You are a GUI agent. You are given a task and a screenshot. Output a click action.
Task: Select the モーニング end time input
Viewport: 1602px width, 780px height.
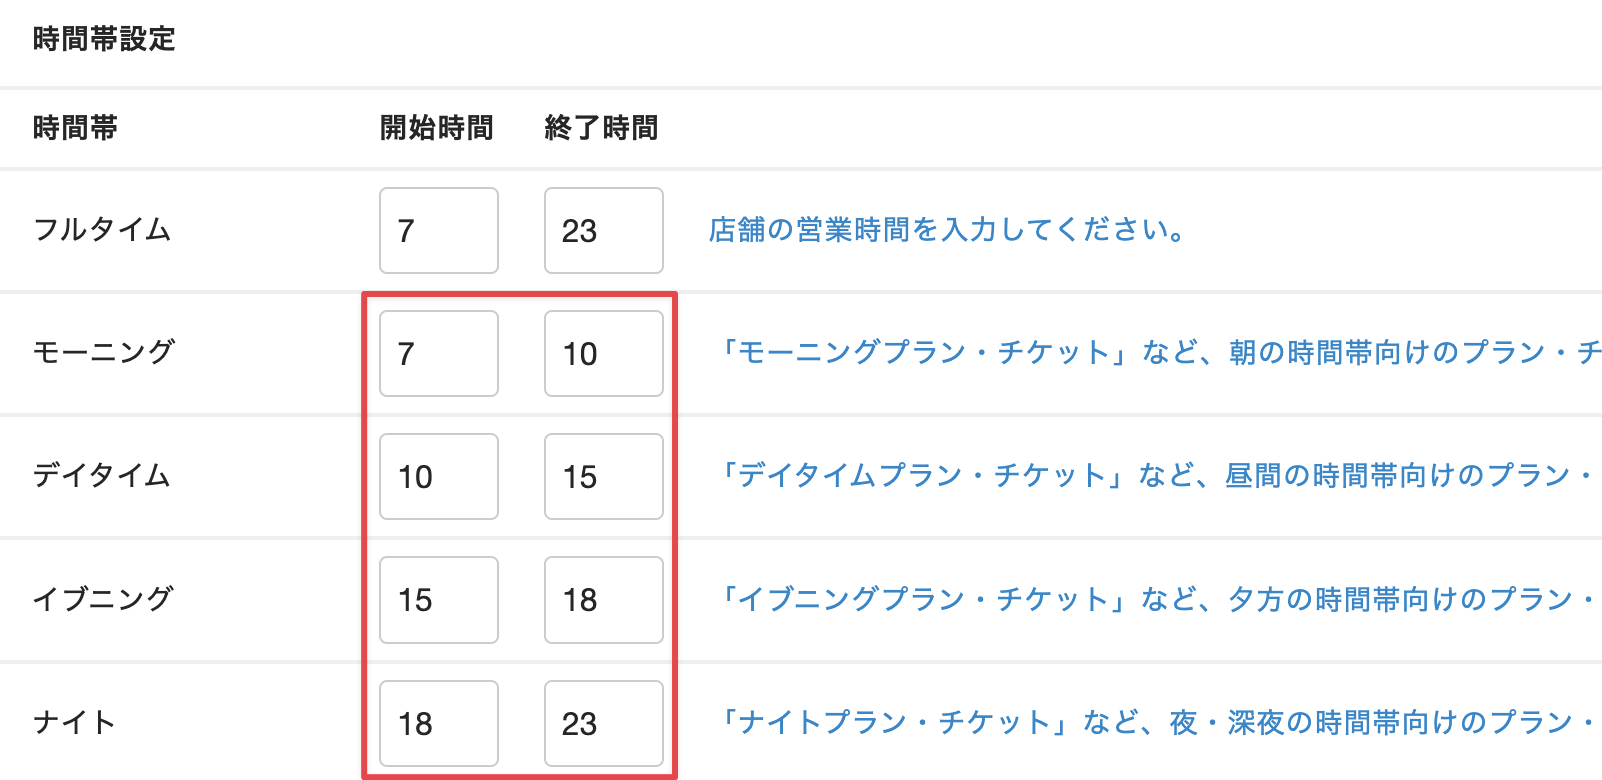click(603, 353)
